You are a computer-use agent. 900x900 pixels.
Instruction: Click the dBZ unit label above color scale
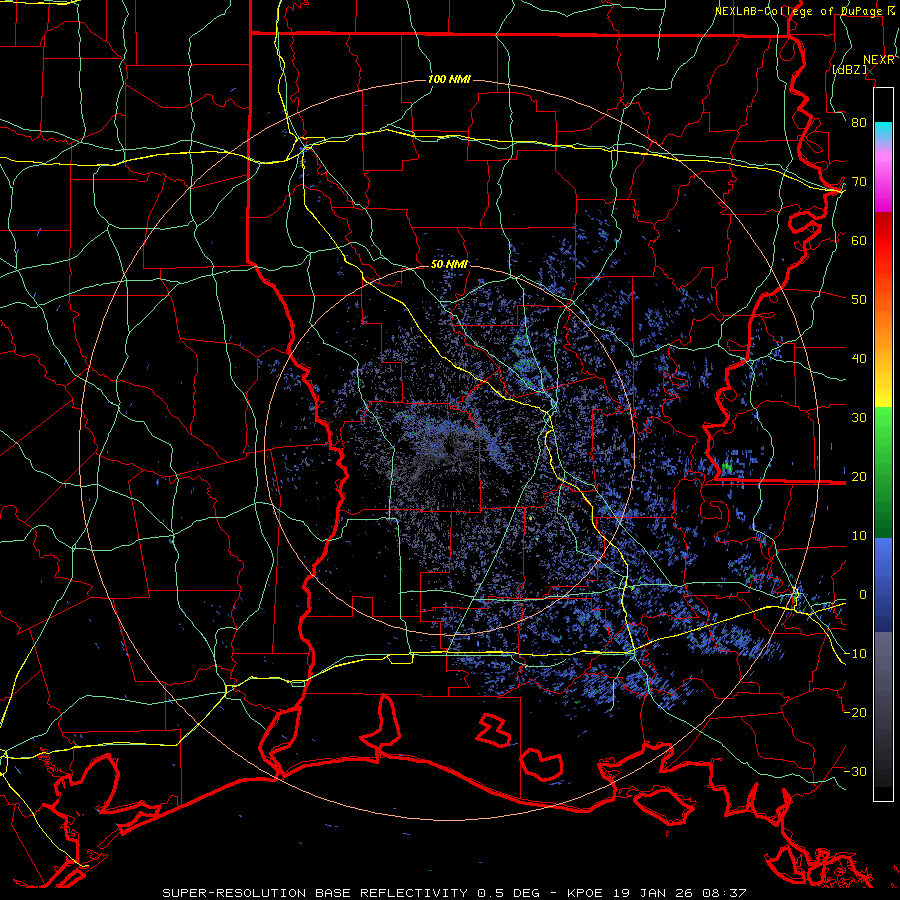[x=849, y=69]
